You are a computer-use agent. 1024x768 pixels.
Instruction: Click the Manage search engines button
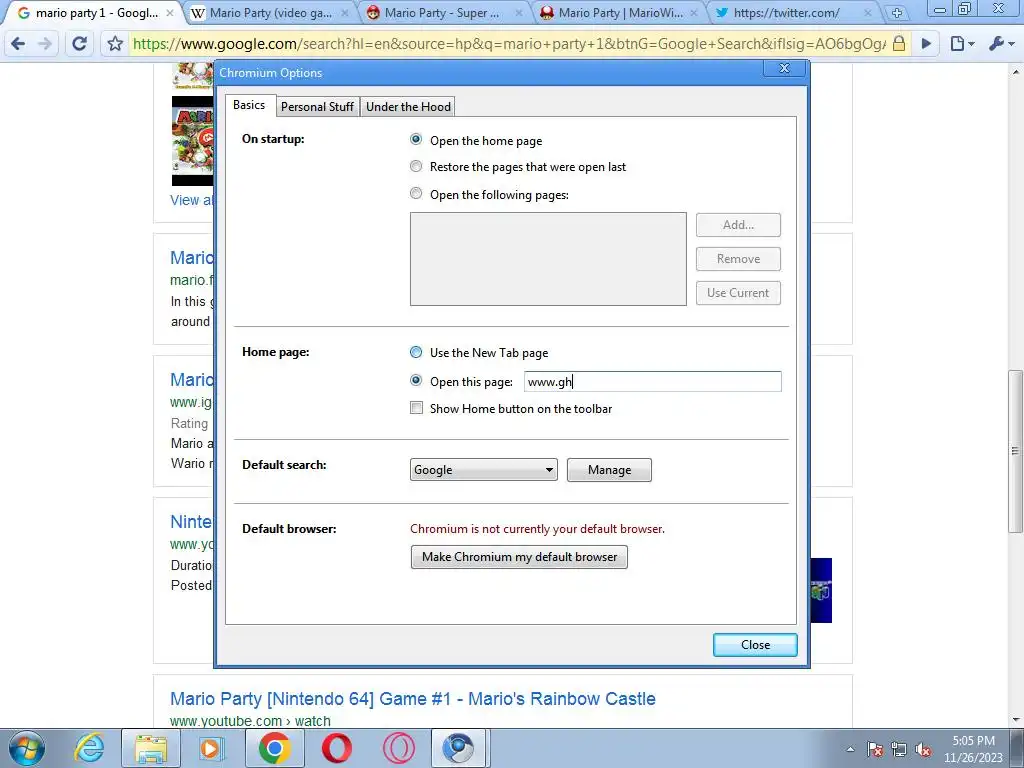609,470
